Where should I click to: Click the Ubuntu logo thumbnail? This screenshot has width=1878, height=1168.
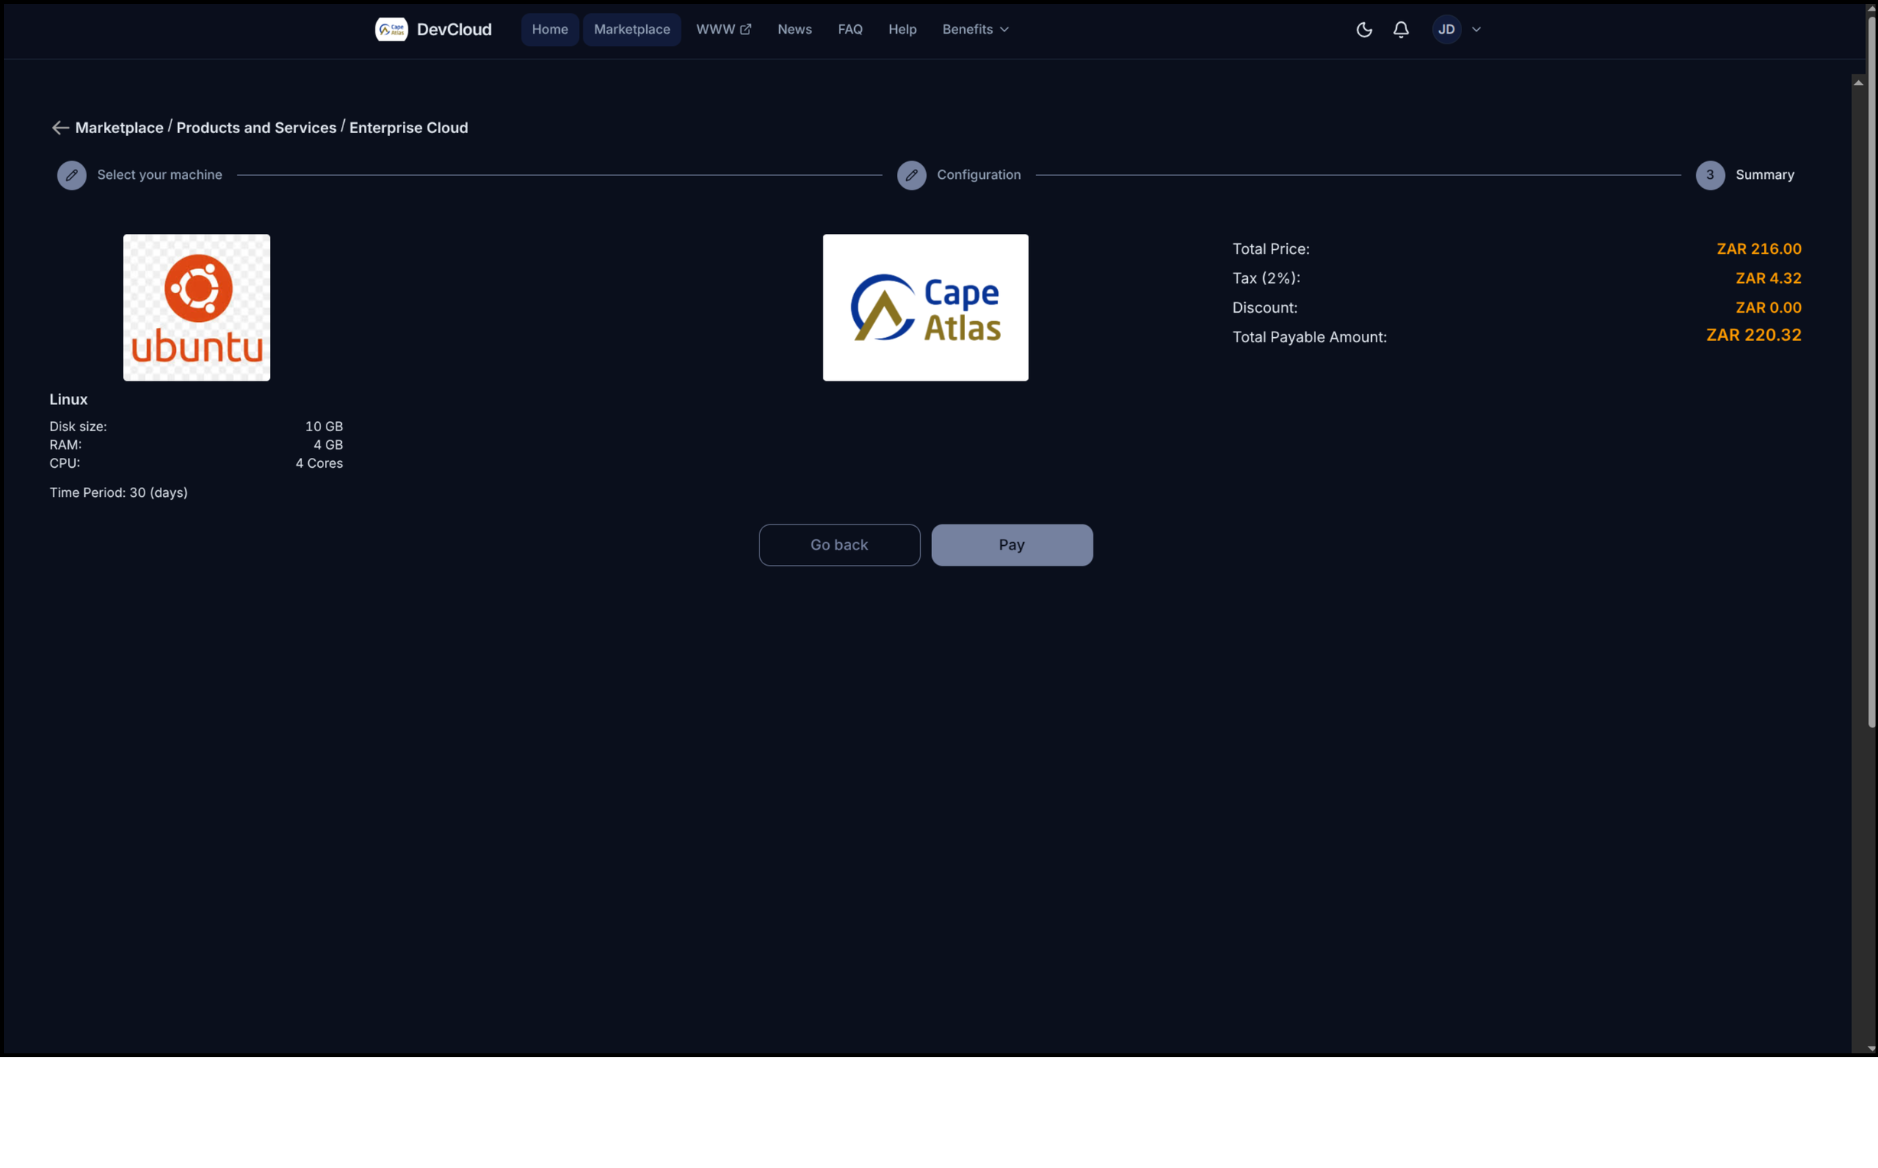pos(196,308)
